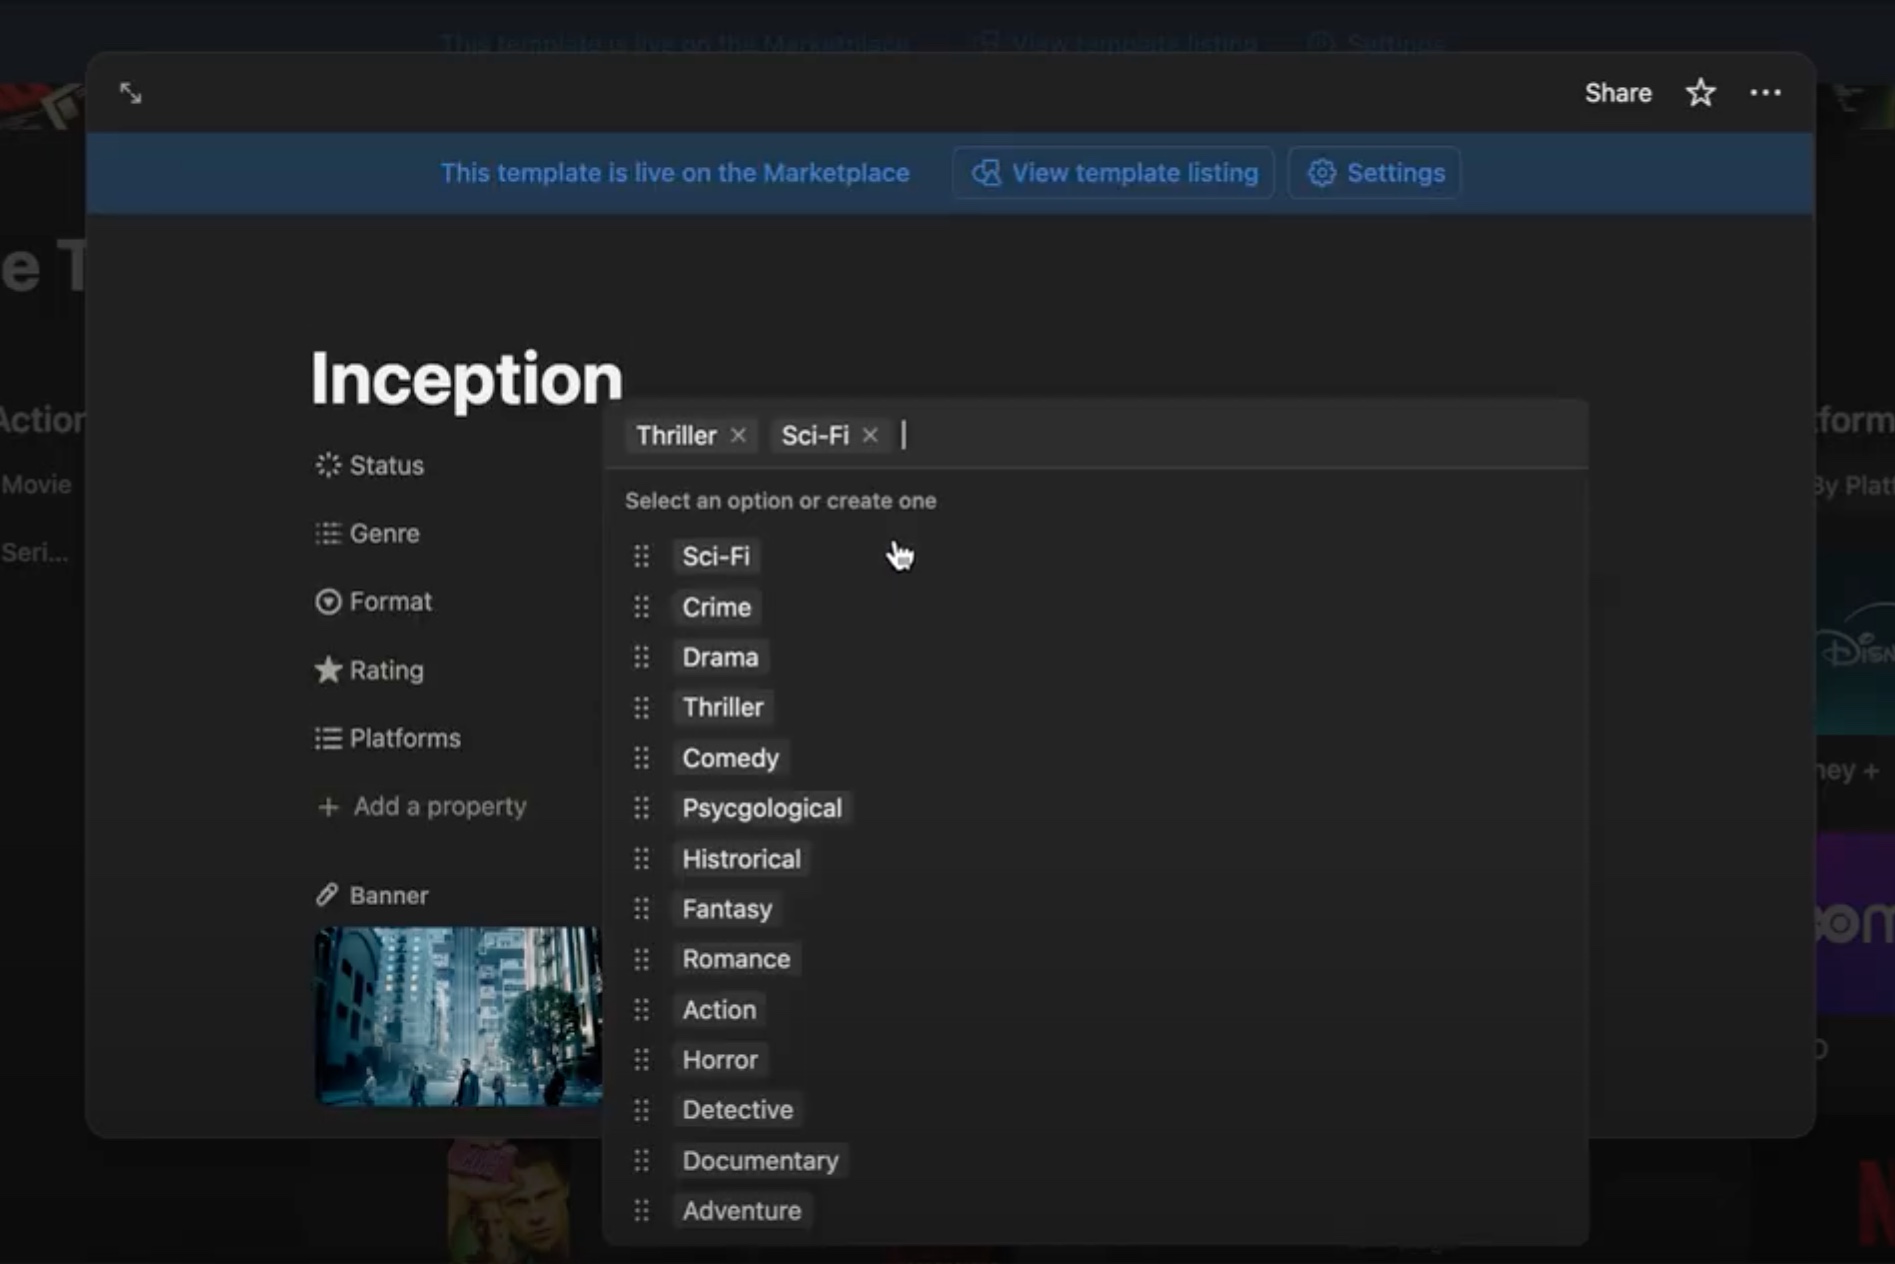
Task: Remove the Sci-Fi tag with its X
Action: pyautogui.click(x=870, y=435)
